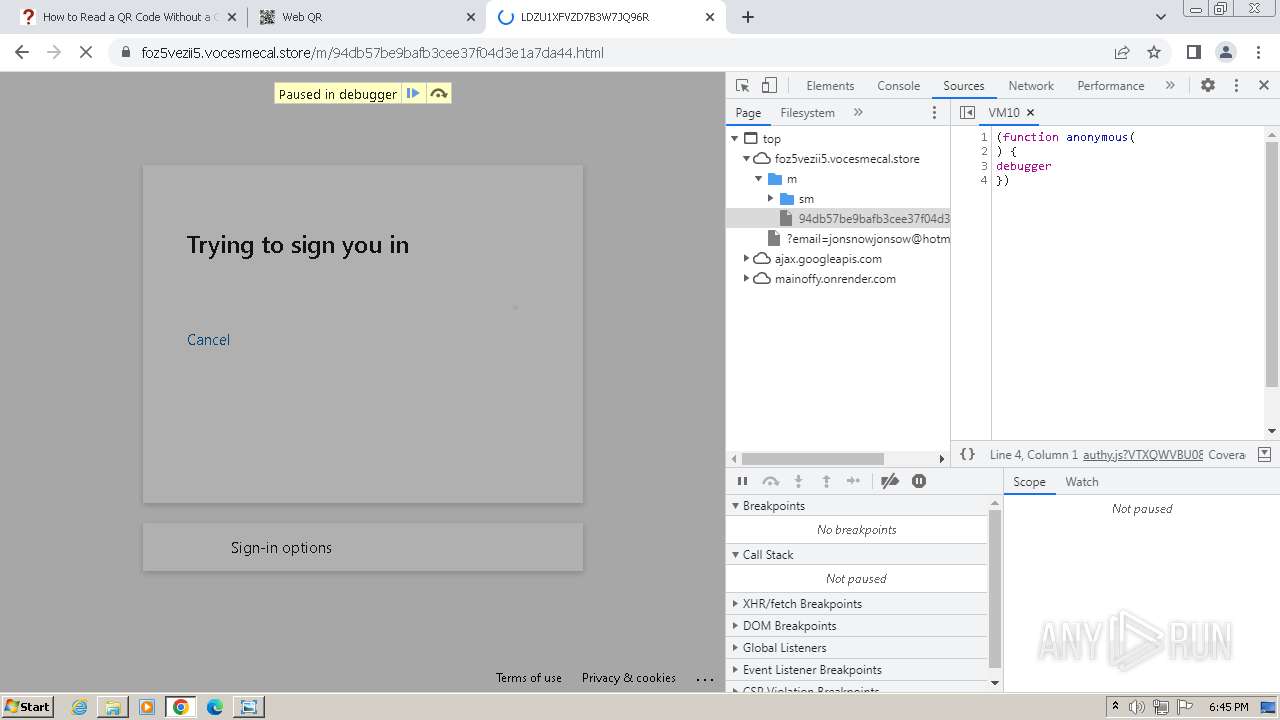This screenshot has width=1280, height=720.
Task: Click page footer ellipsis menu
Action: coord(705,679)
